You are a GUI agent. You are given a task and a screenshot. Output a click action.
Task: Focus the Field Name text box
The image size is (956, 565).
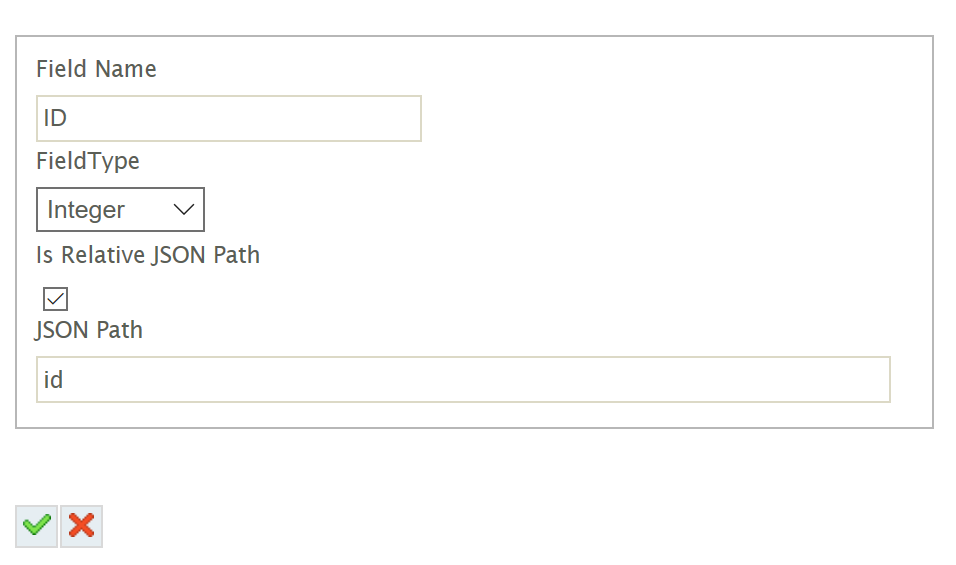click(x=228, y=118)
